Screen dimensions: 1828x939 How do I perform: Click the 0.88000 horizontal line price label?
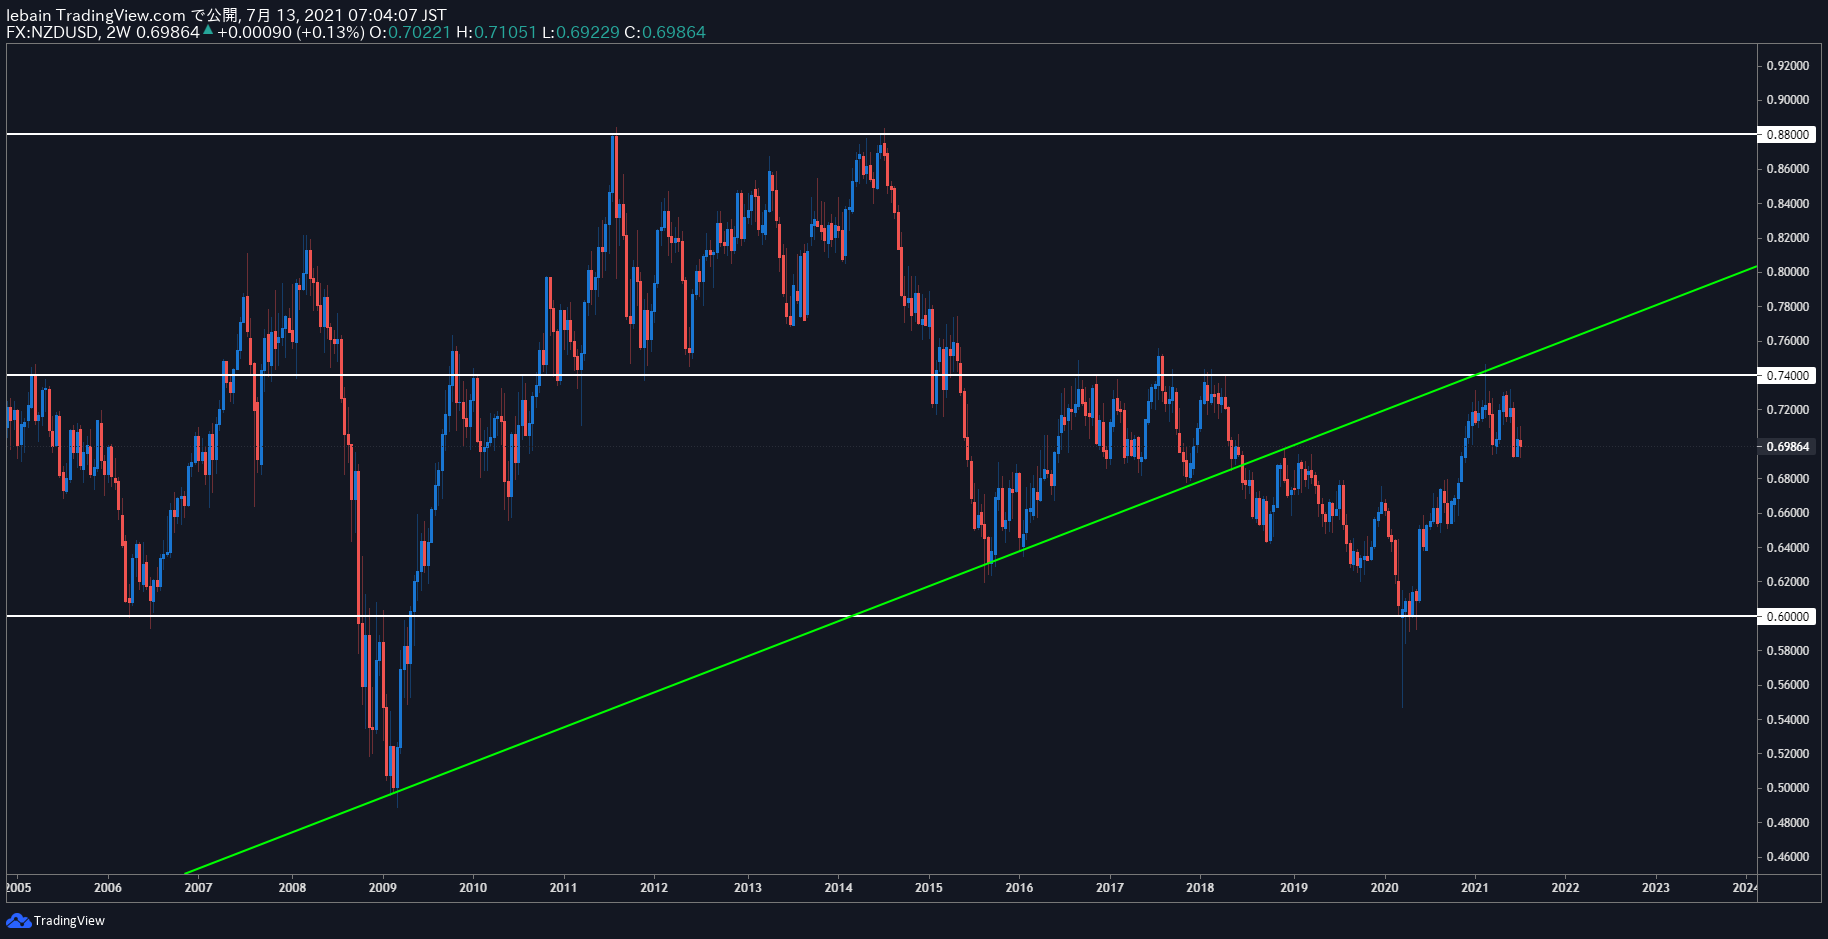point(1786,134)
